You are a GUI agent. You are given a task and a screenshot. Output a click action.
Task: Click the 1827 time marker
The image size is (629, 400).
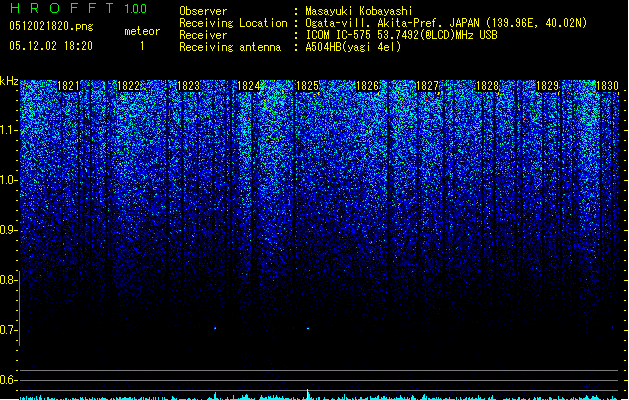coord(427,85)
